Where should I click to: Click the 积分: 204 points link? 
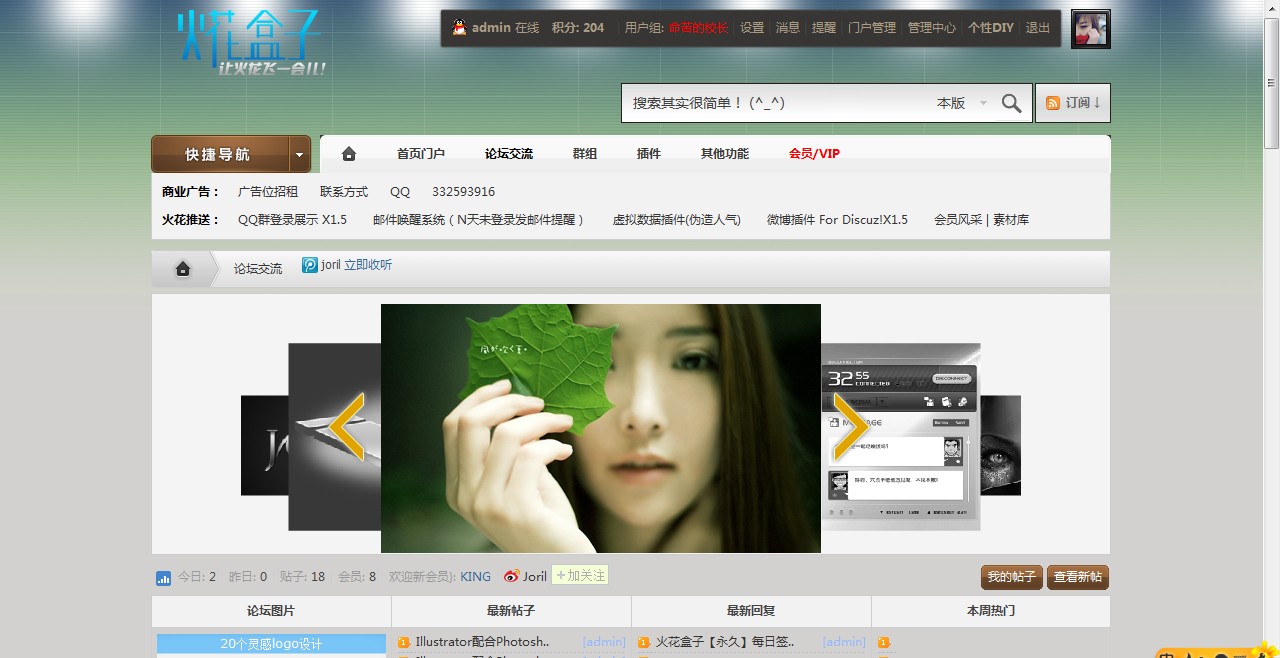tap(578, 28)
